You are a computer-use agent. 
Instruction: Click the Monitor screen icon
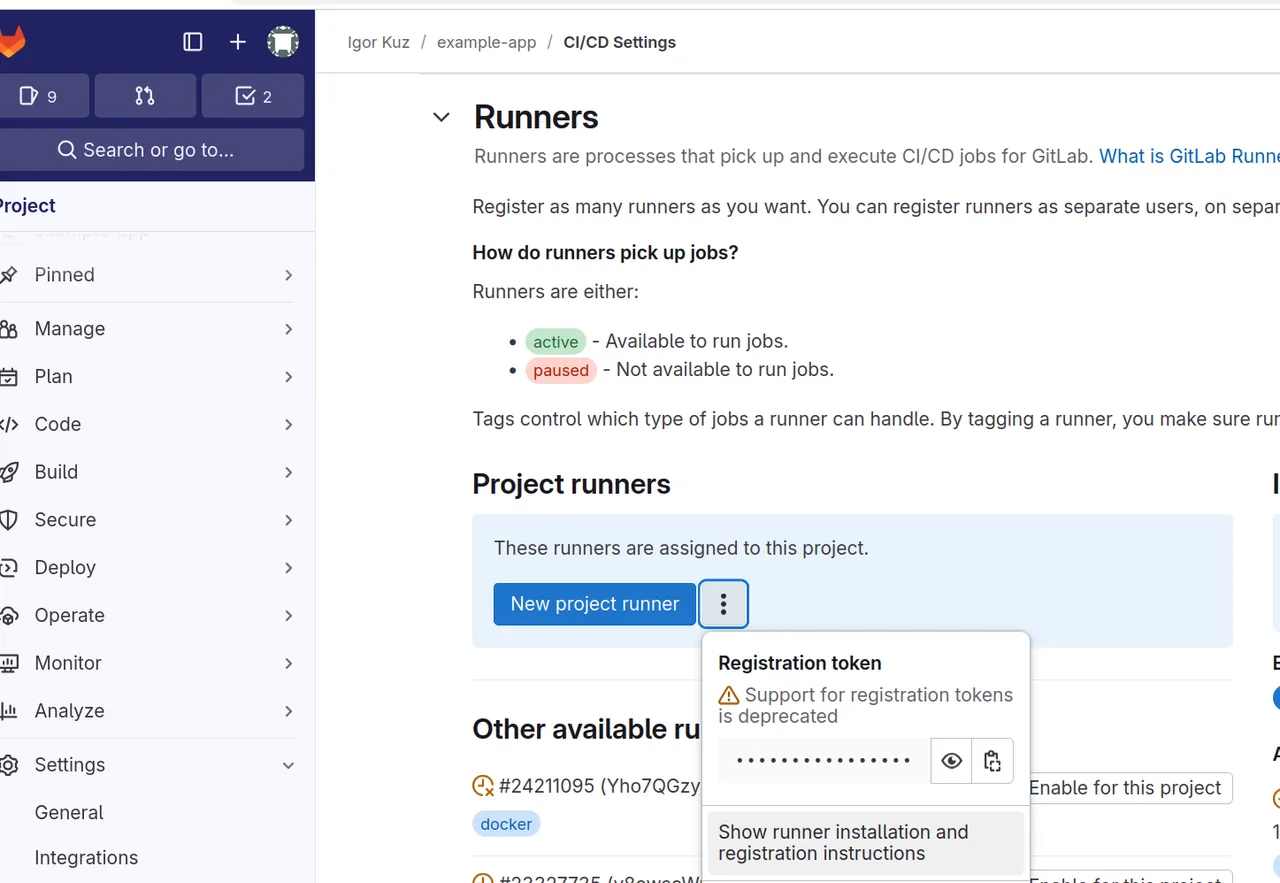pos(9,663)
